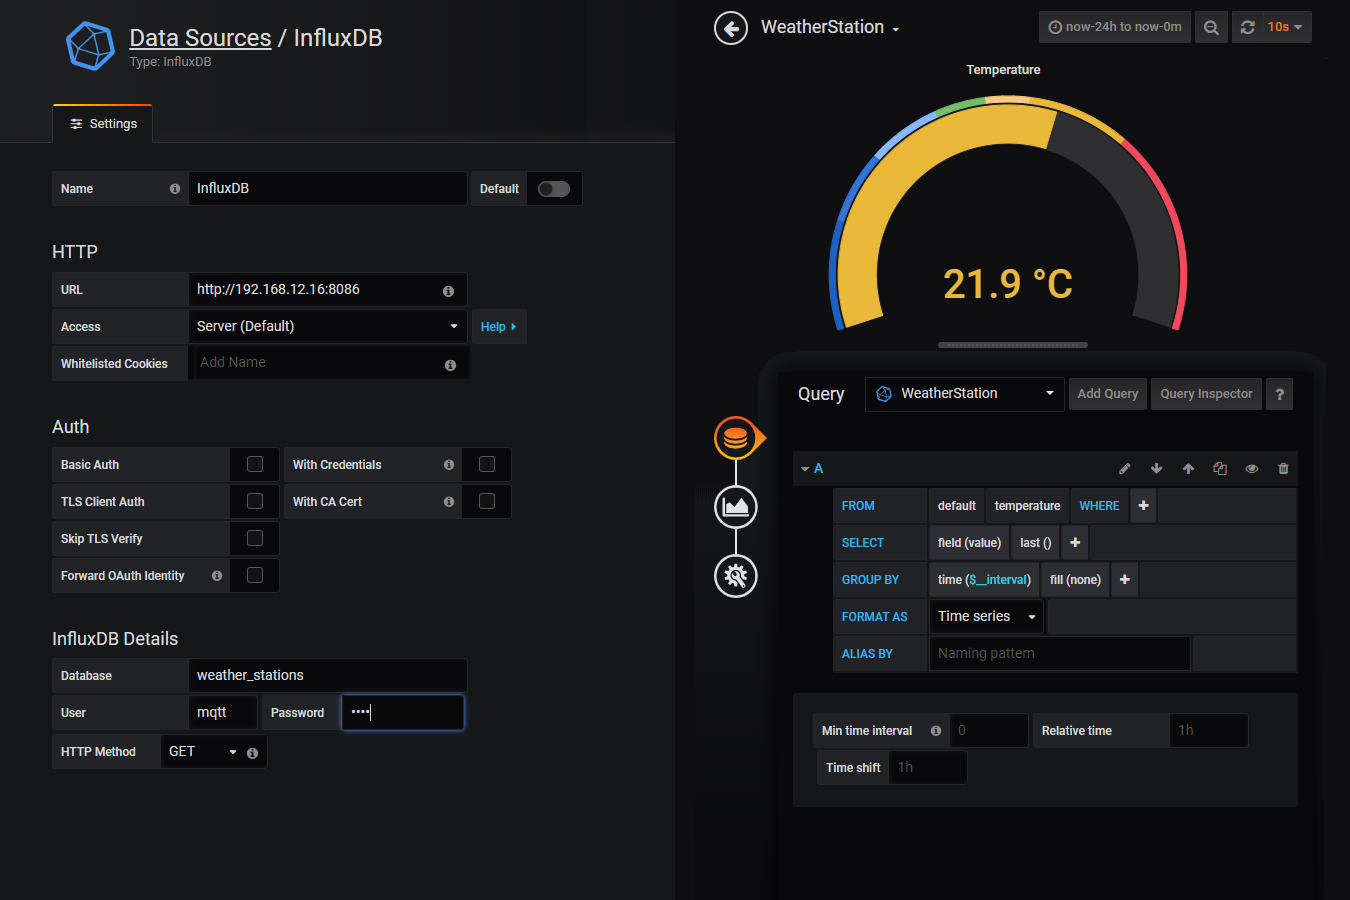This screenshot has width=1350, height=900.
Task: Click info icon next to Min time interval
Action: click(x=936, y=730)
